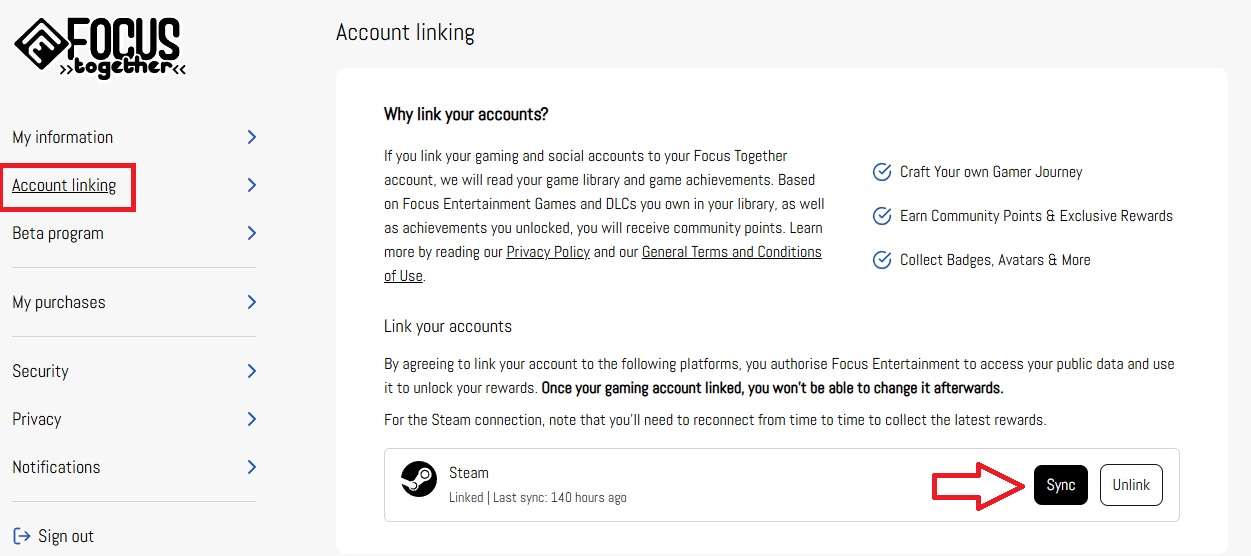
Task: Click the Sign out door icon
Action: (22, 536)
